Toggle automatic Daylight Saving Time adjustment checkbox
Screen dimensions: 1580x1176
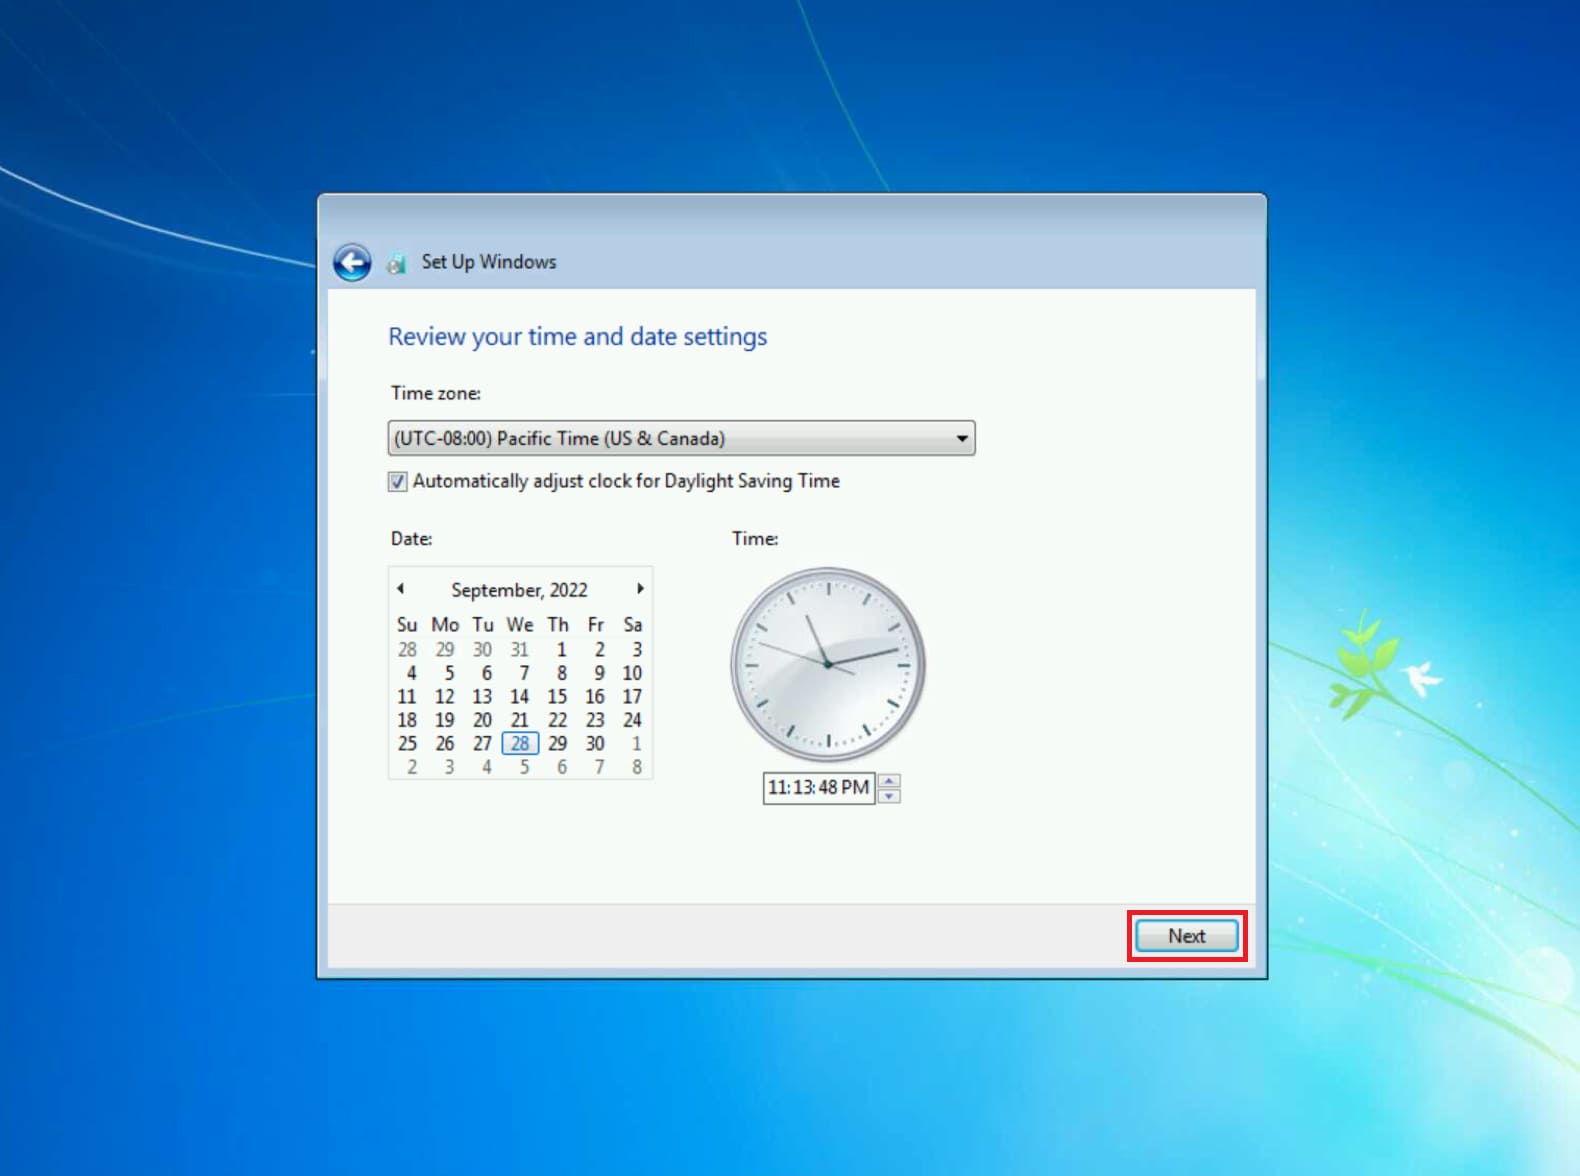397,481
